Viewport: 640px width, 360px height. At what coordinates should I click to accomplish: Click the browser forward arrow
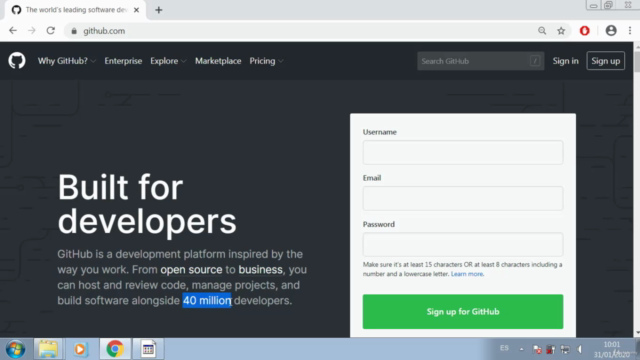(x=32, y=31)
